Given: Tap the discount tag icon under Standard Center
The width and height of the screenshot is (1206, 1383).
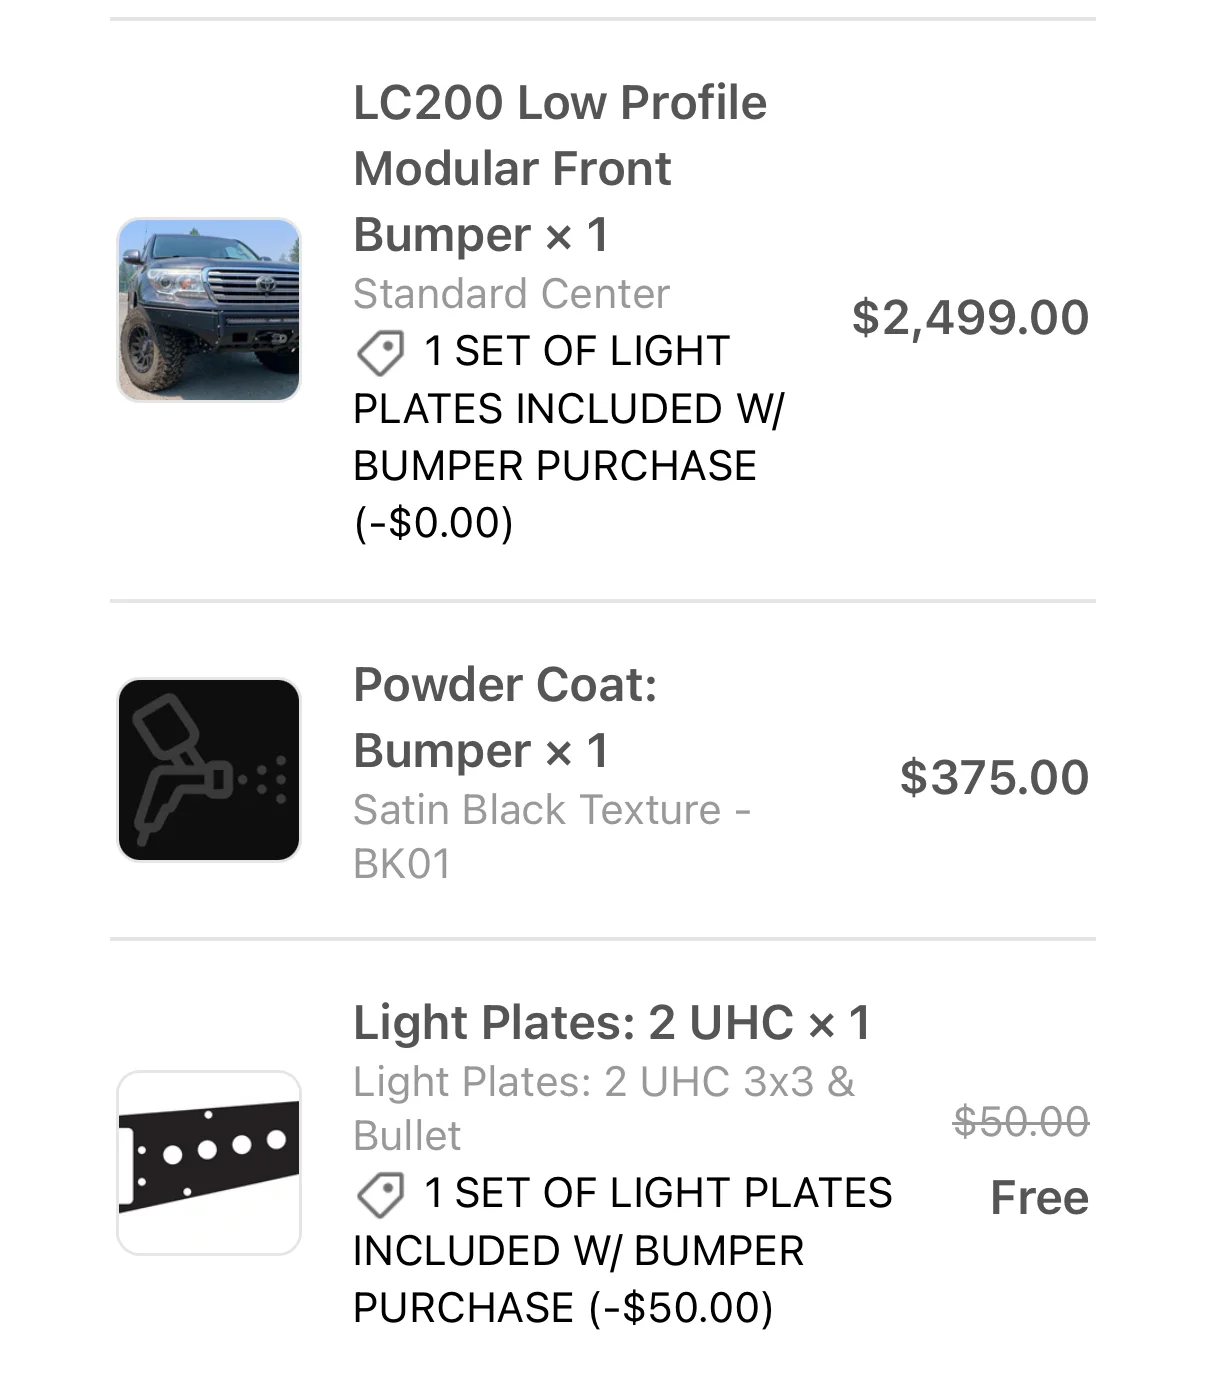Looking at the screenshot, I should (380, 353).
